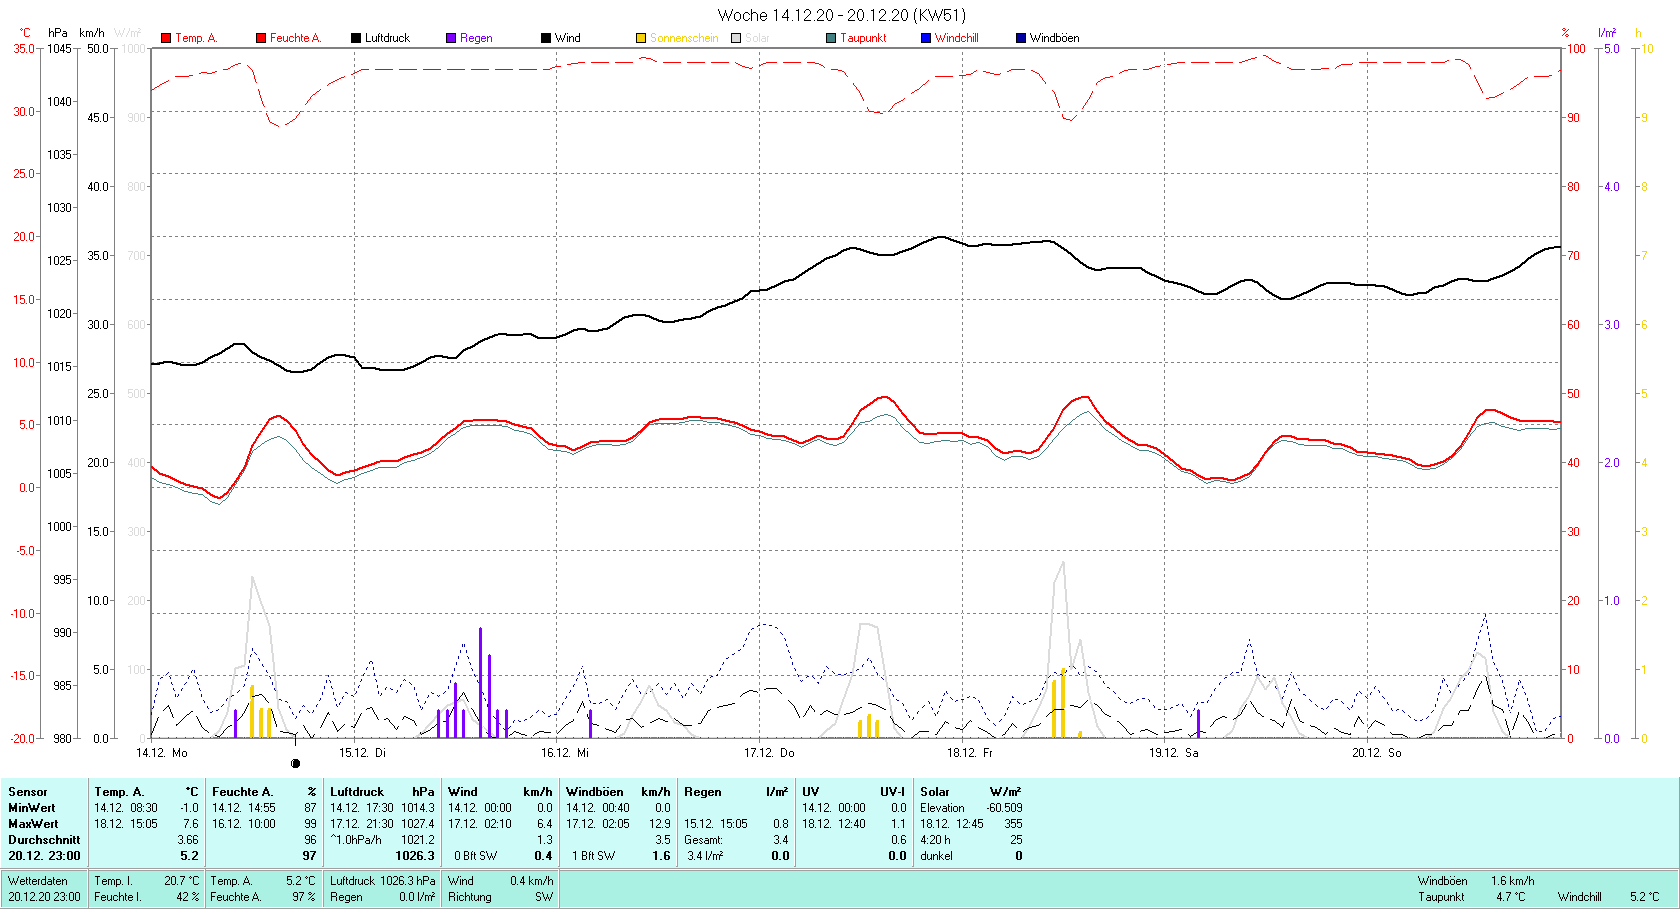Click the Wetterdaten label in the bottom bar
Screen dimensions: 1680x909
click(x=38, y=880)
